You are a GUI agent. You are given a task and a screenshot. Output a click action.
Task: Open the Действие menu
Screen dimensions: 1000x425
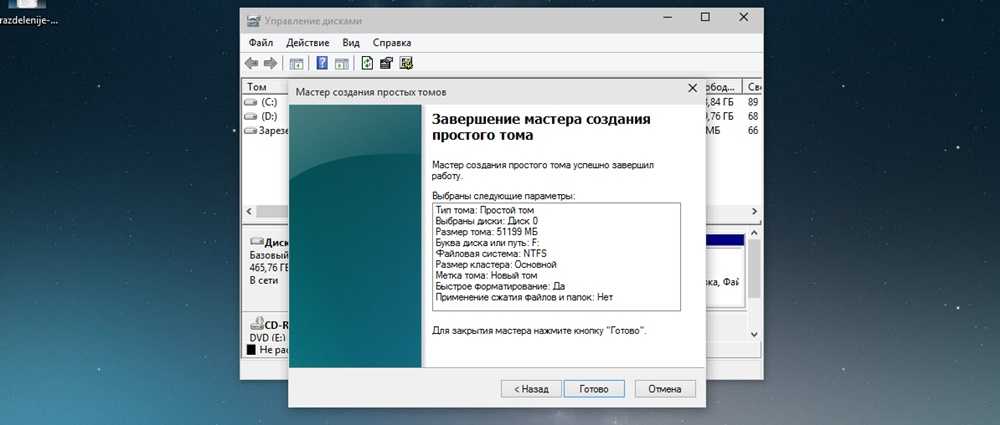point(307,43)
